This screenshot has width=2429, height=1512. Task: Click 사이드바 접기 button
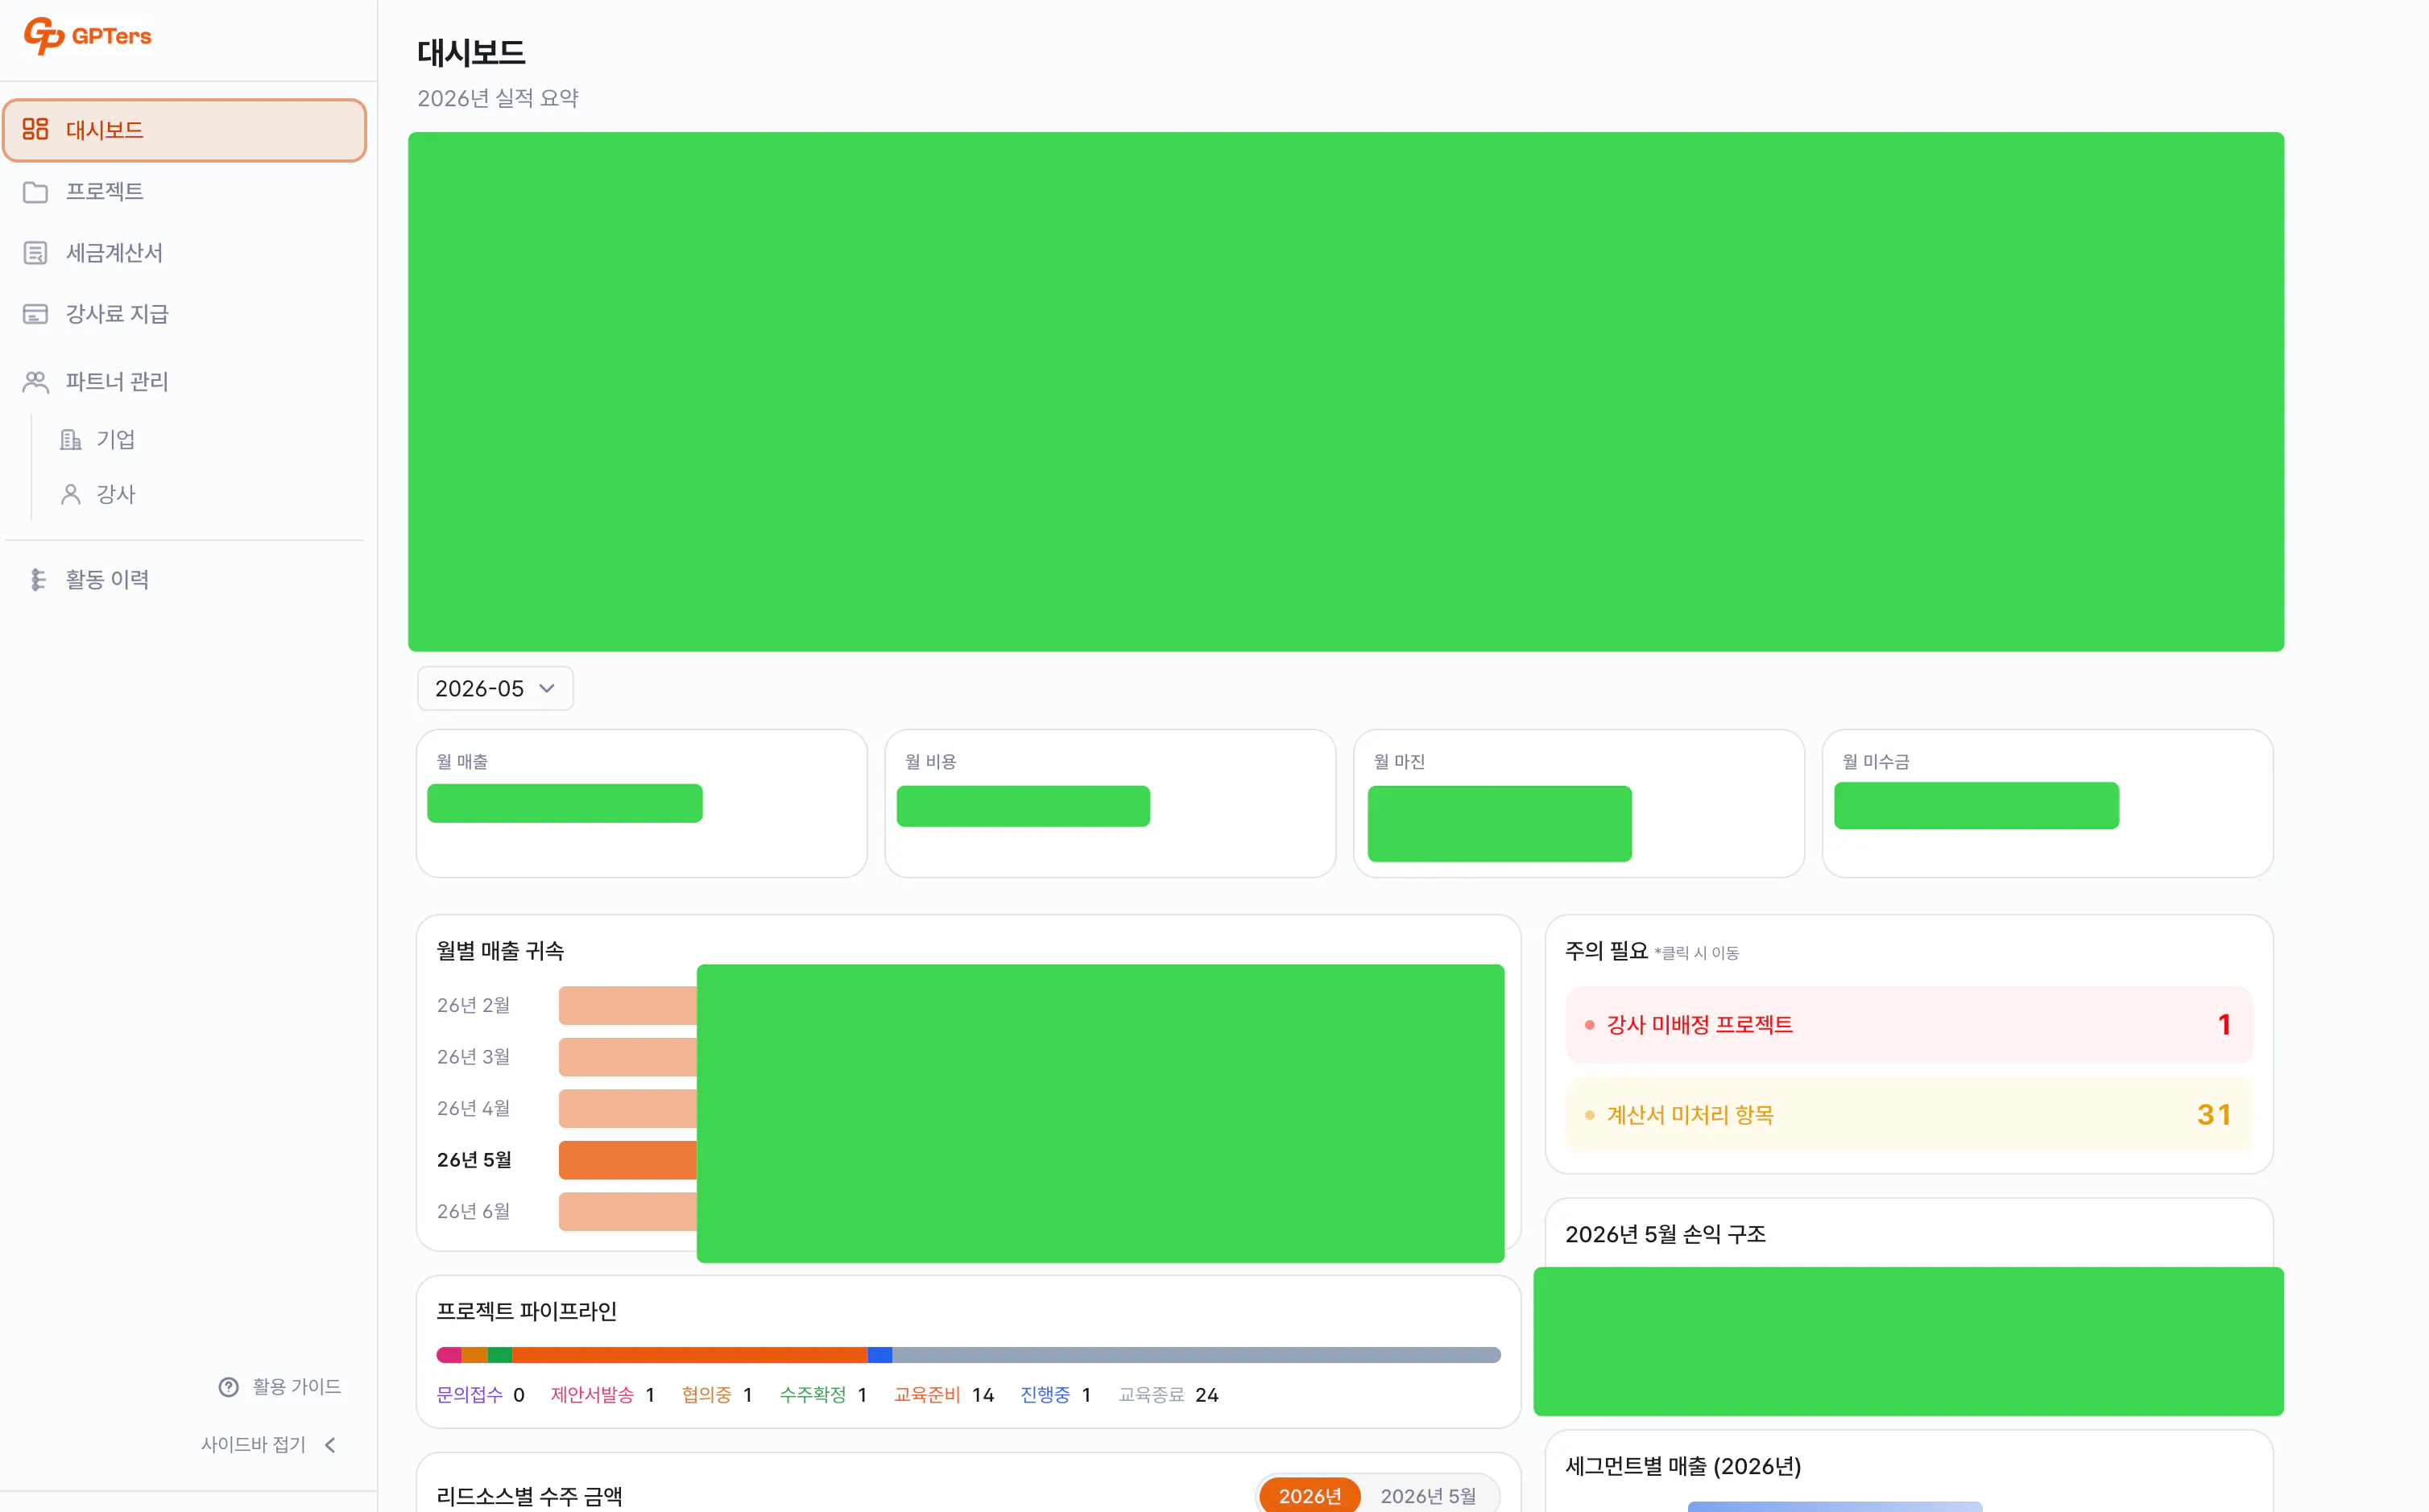pyautogui.click(x=270, y=1444)
